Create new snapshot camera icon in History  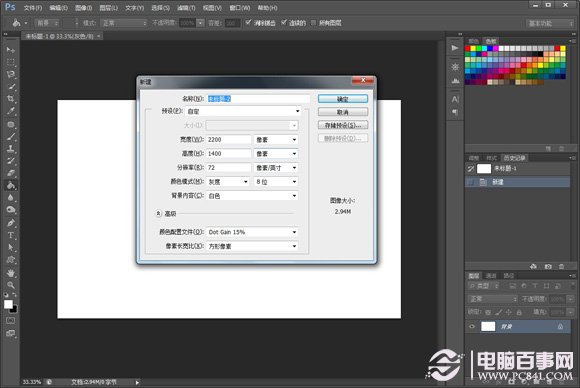click(x=548, y=266)
